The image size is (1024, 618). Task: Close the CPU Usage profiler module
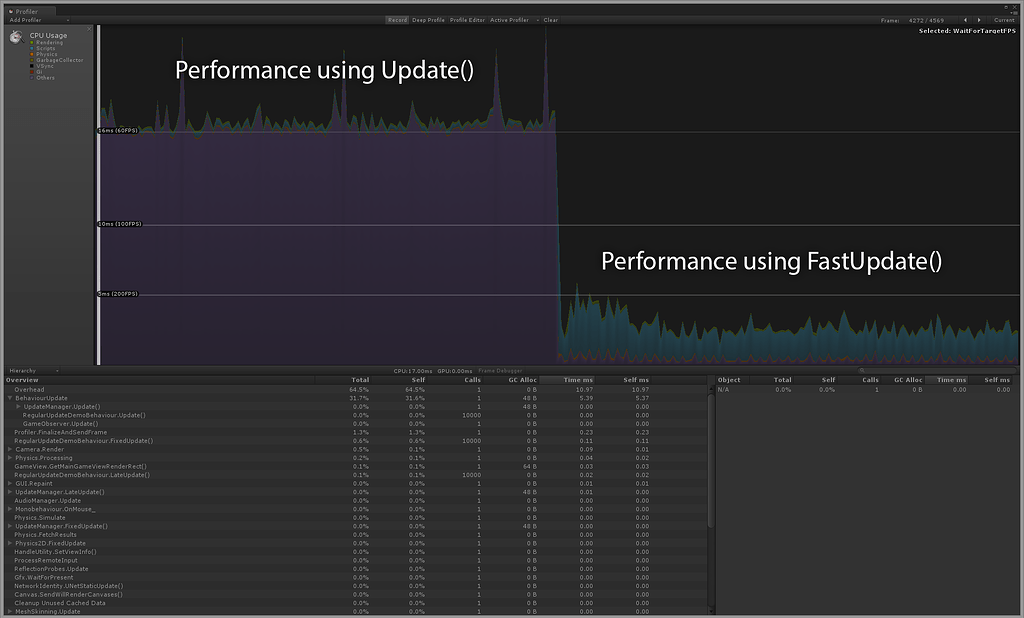(88, 29)
